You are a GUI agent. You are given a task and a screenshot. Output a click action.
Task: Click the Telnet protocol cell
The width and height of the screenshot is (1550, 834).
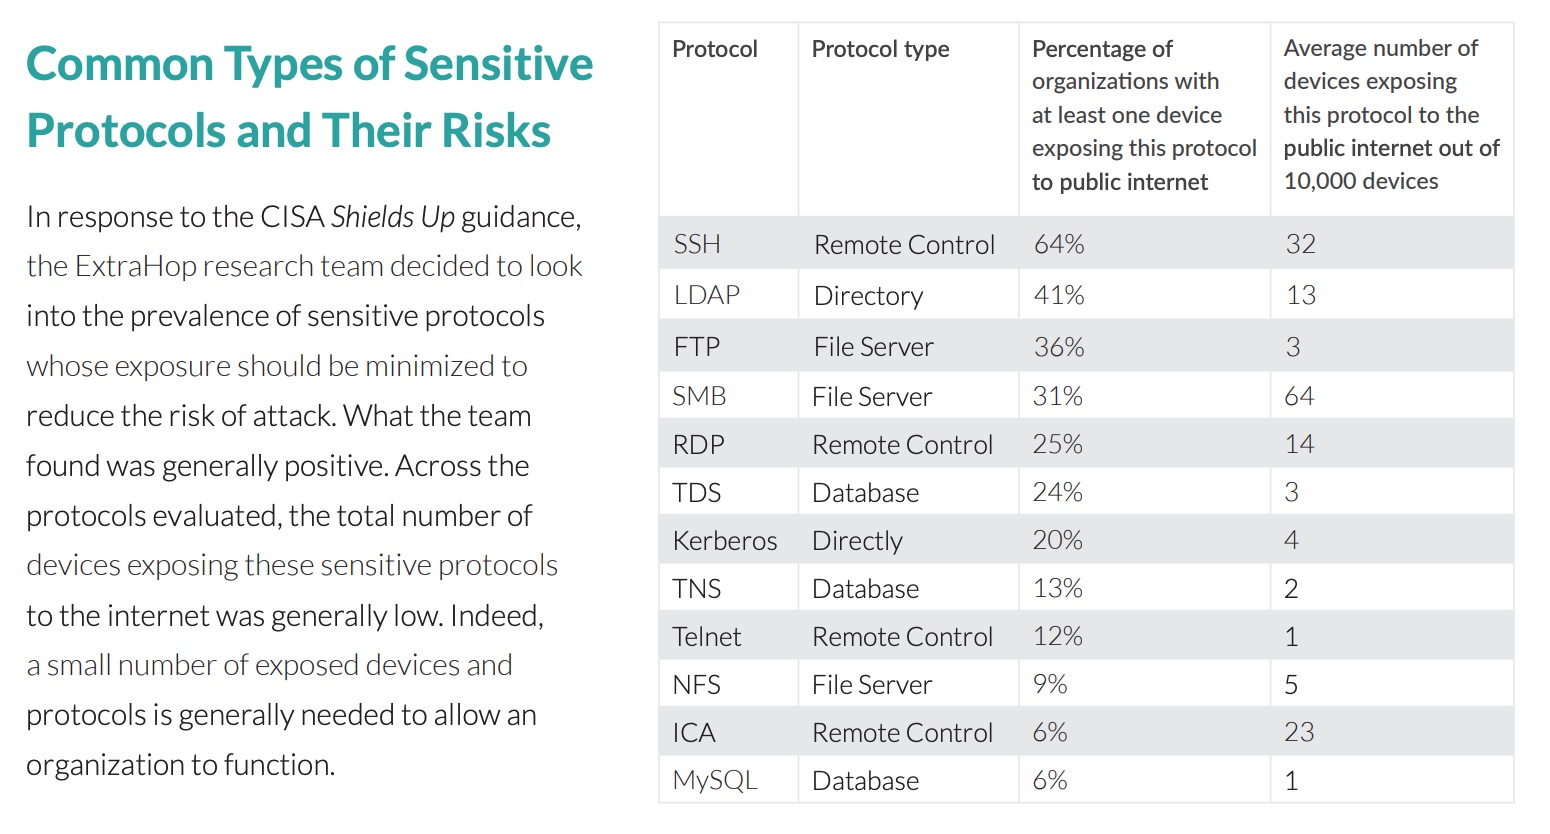tap(706, 637)
